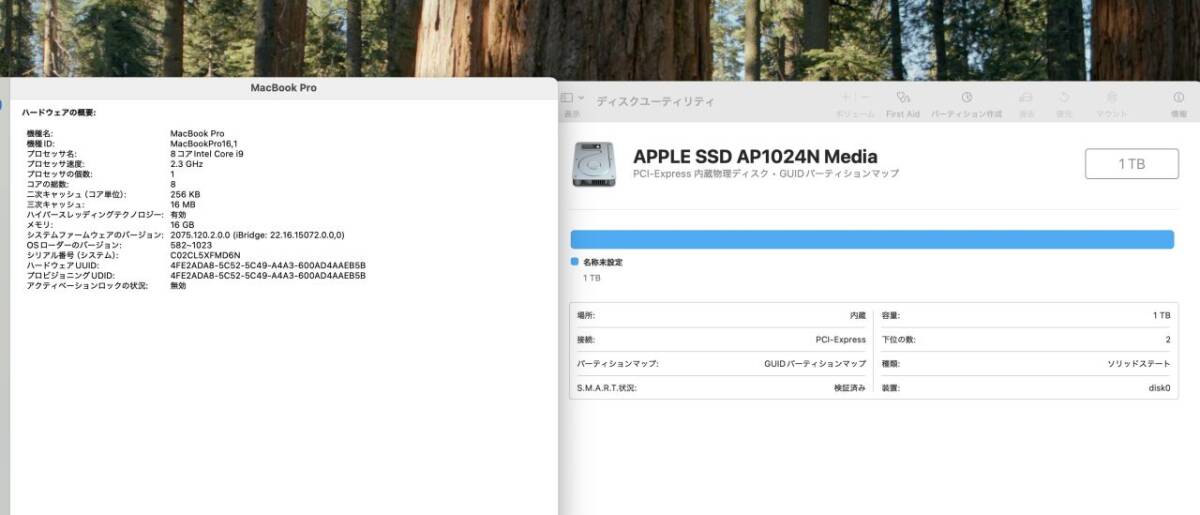The height and width of the screenshot is (515, 1200).
Task: Select the processor speed 2.3 GHz
Action: (x=187, y=163)
